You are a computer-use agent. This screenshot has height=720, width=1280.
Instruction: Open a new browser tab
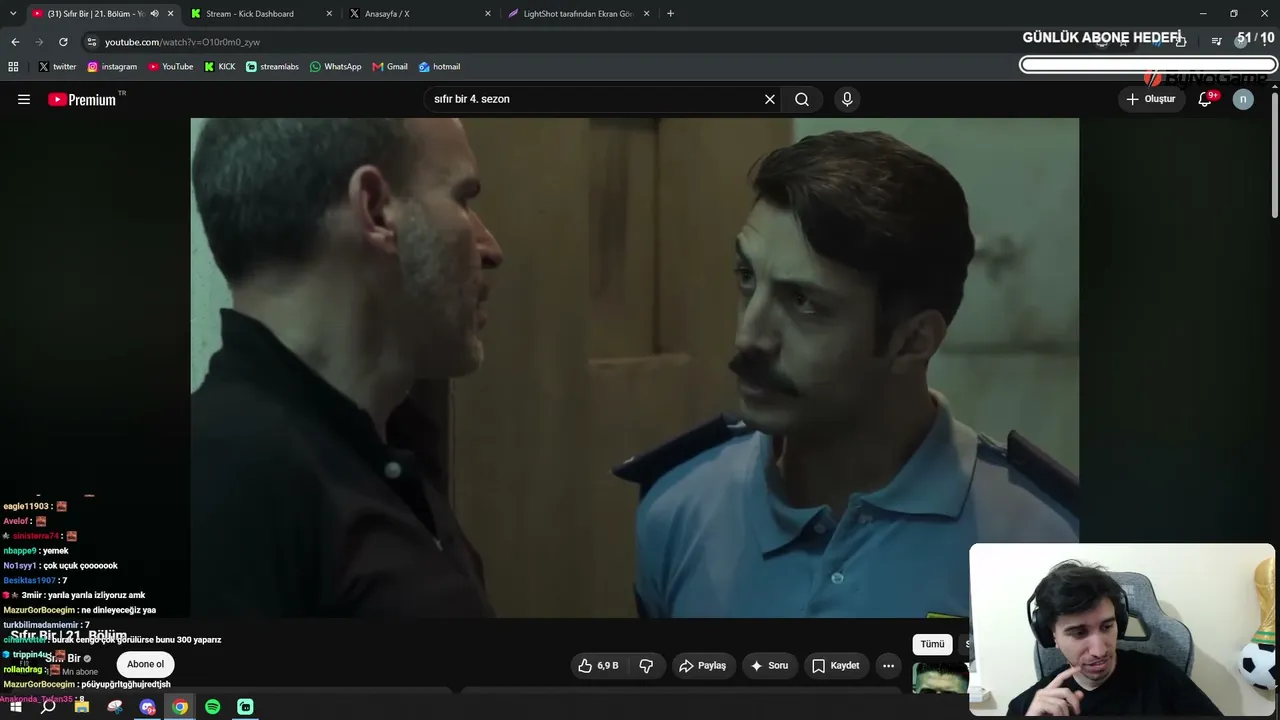(670, 14)
